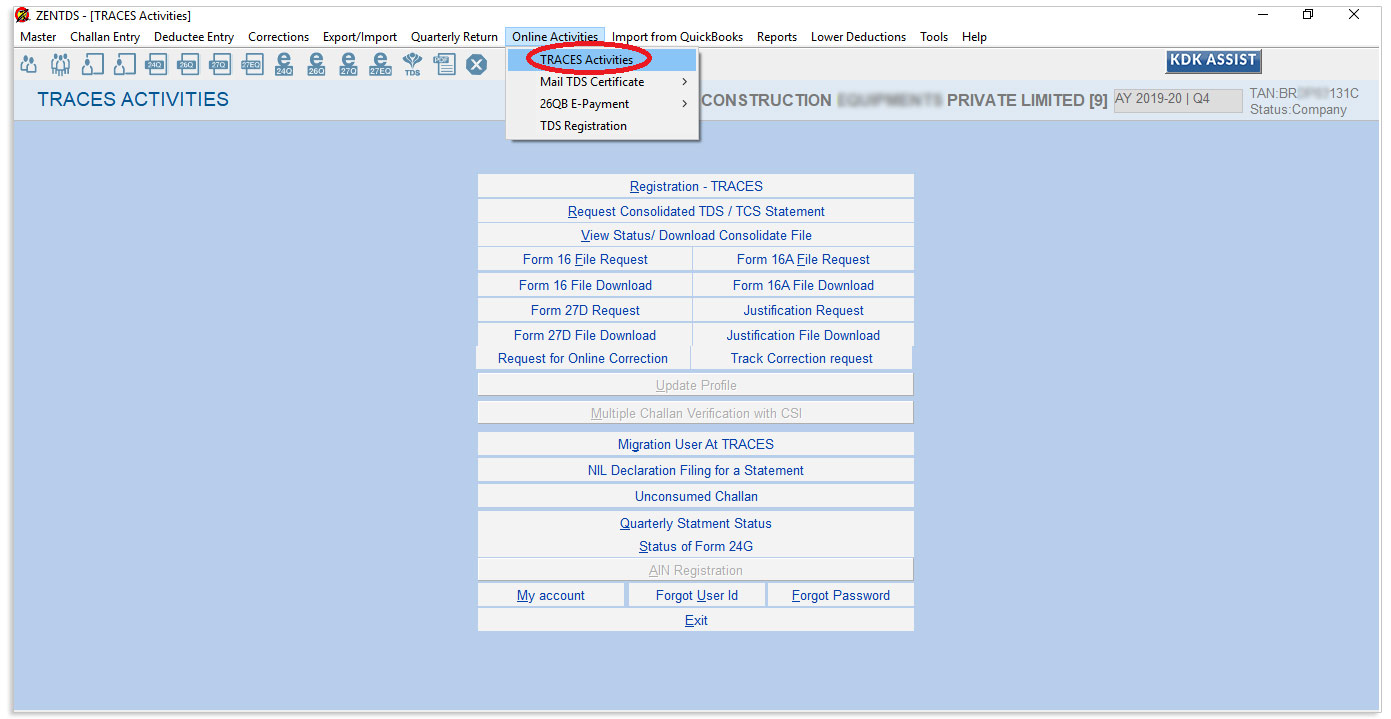Open the plain 24Q form toolbar icon
Image resolution: width=1391 pixels, height=719 pixels.
coord(155,65)
